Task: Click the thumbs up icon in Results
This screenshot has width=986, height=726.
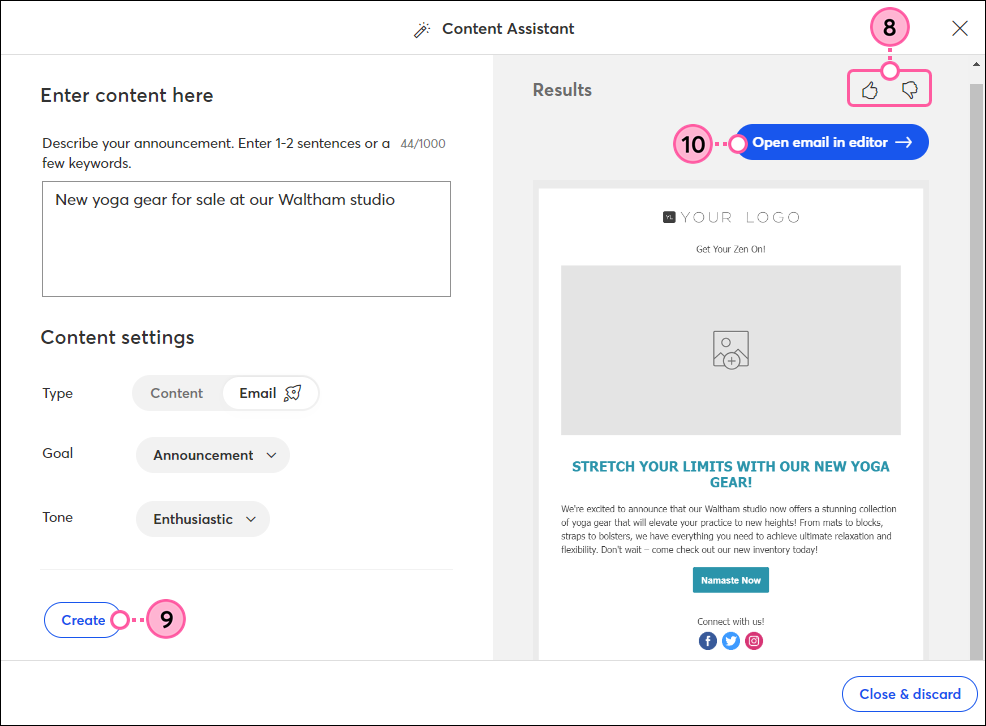Action: pos(869,88)
